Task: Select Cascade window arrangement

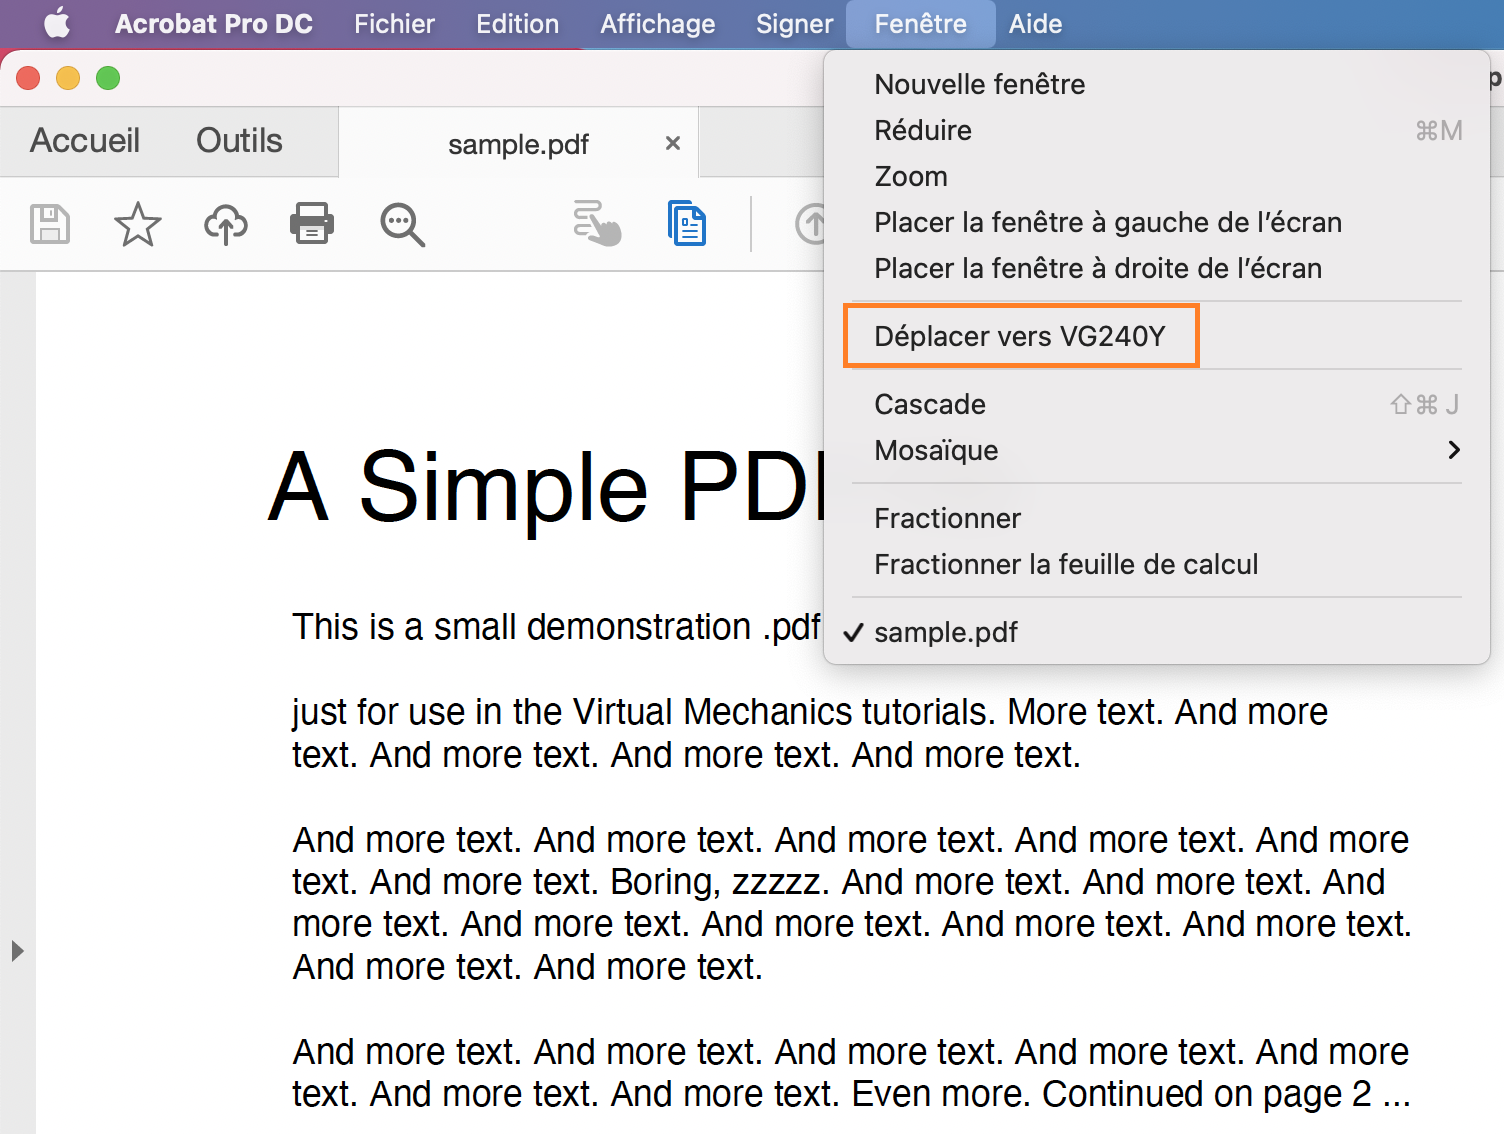Action: click(1157, 404)
